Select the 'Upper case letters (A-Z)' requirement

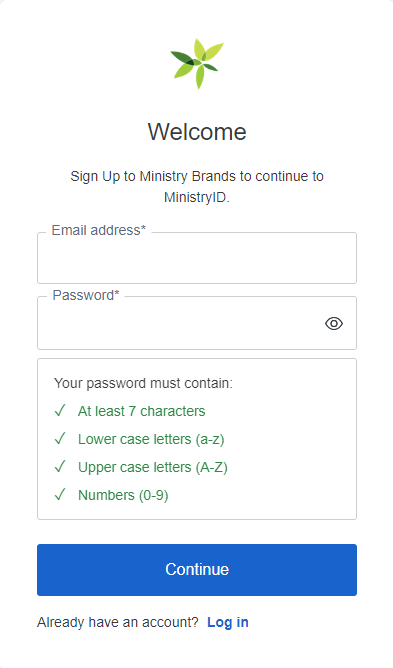pos(153,467)
